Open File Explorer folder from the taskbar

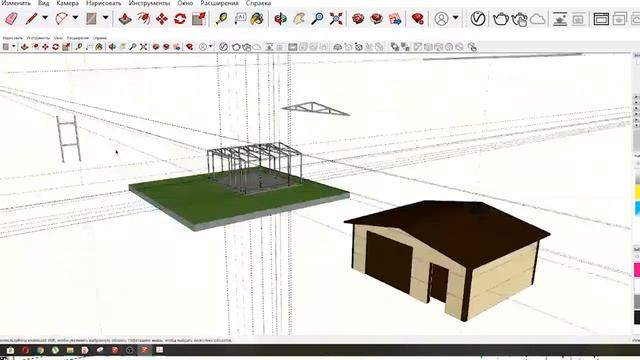(x=70, y=350)
